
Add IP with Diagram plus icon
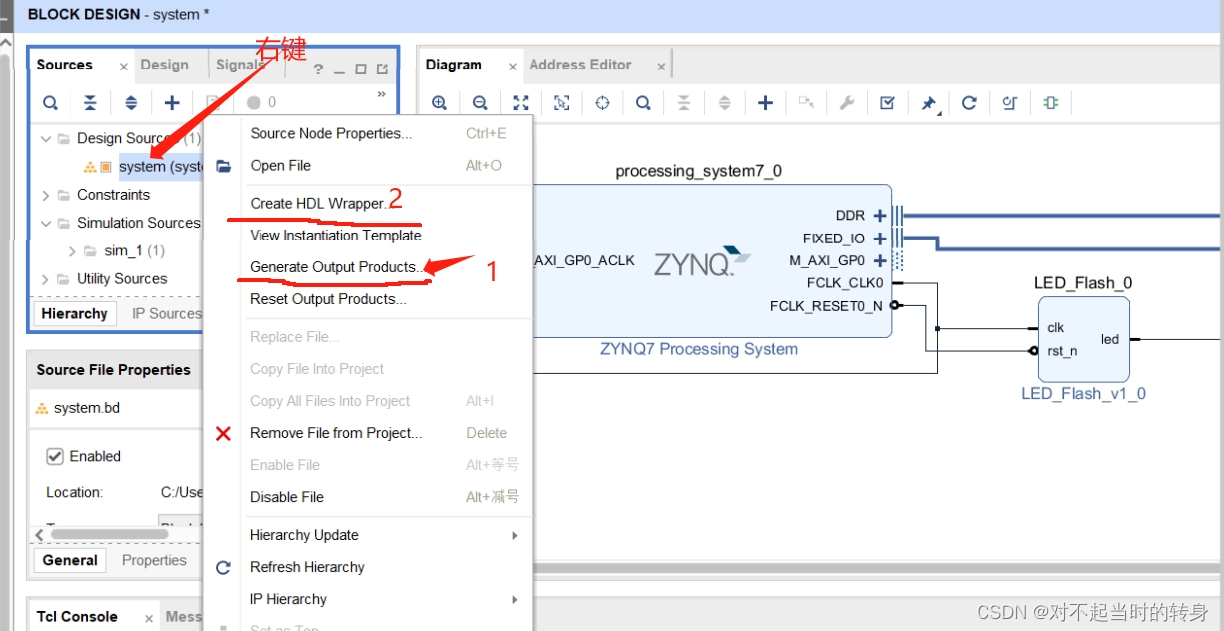[x=765, y=102]
